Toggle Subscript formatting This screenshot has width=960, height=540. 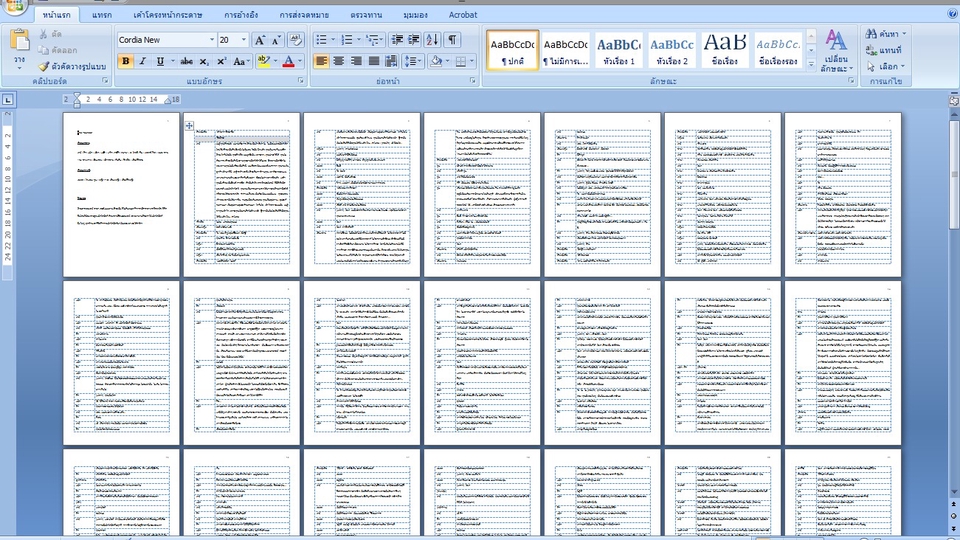pyautogui.click(x=204, y=61)
